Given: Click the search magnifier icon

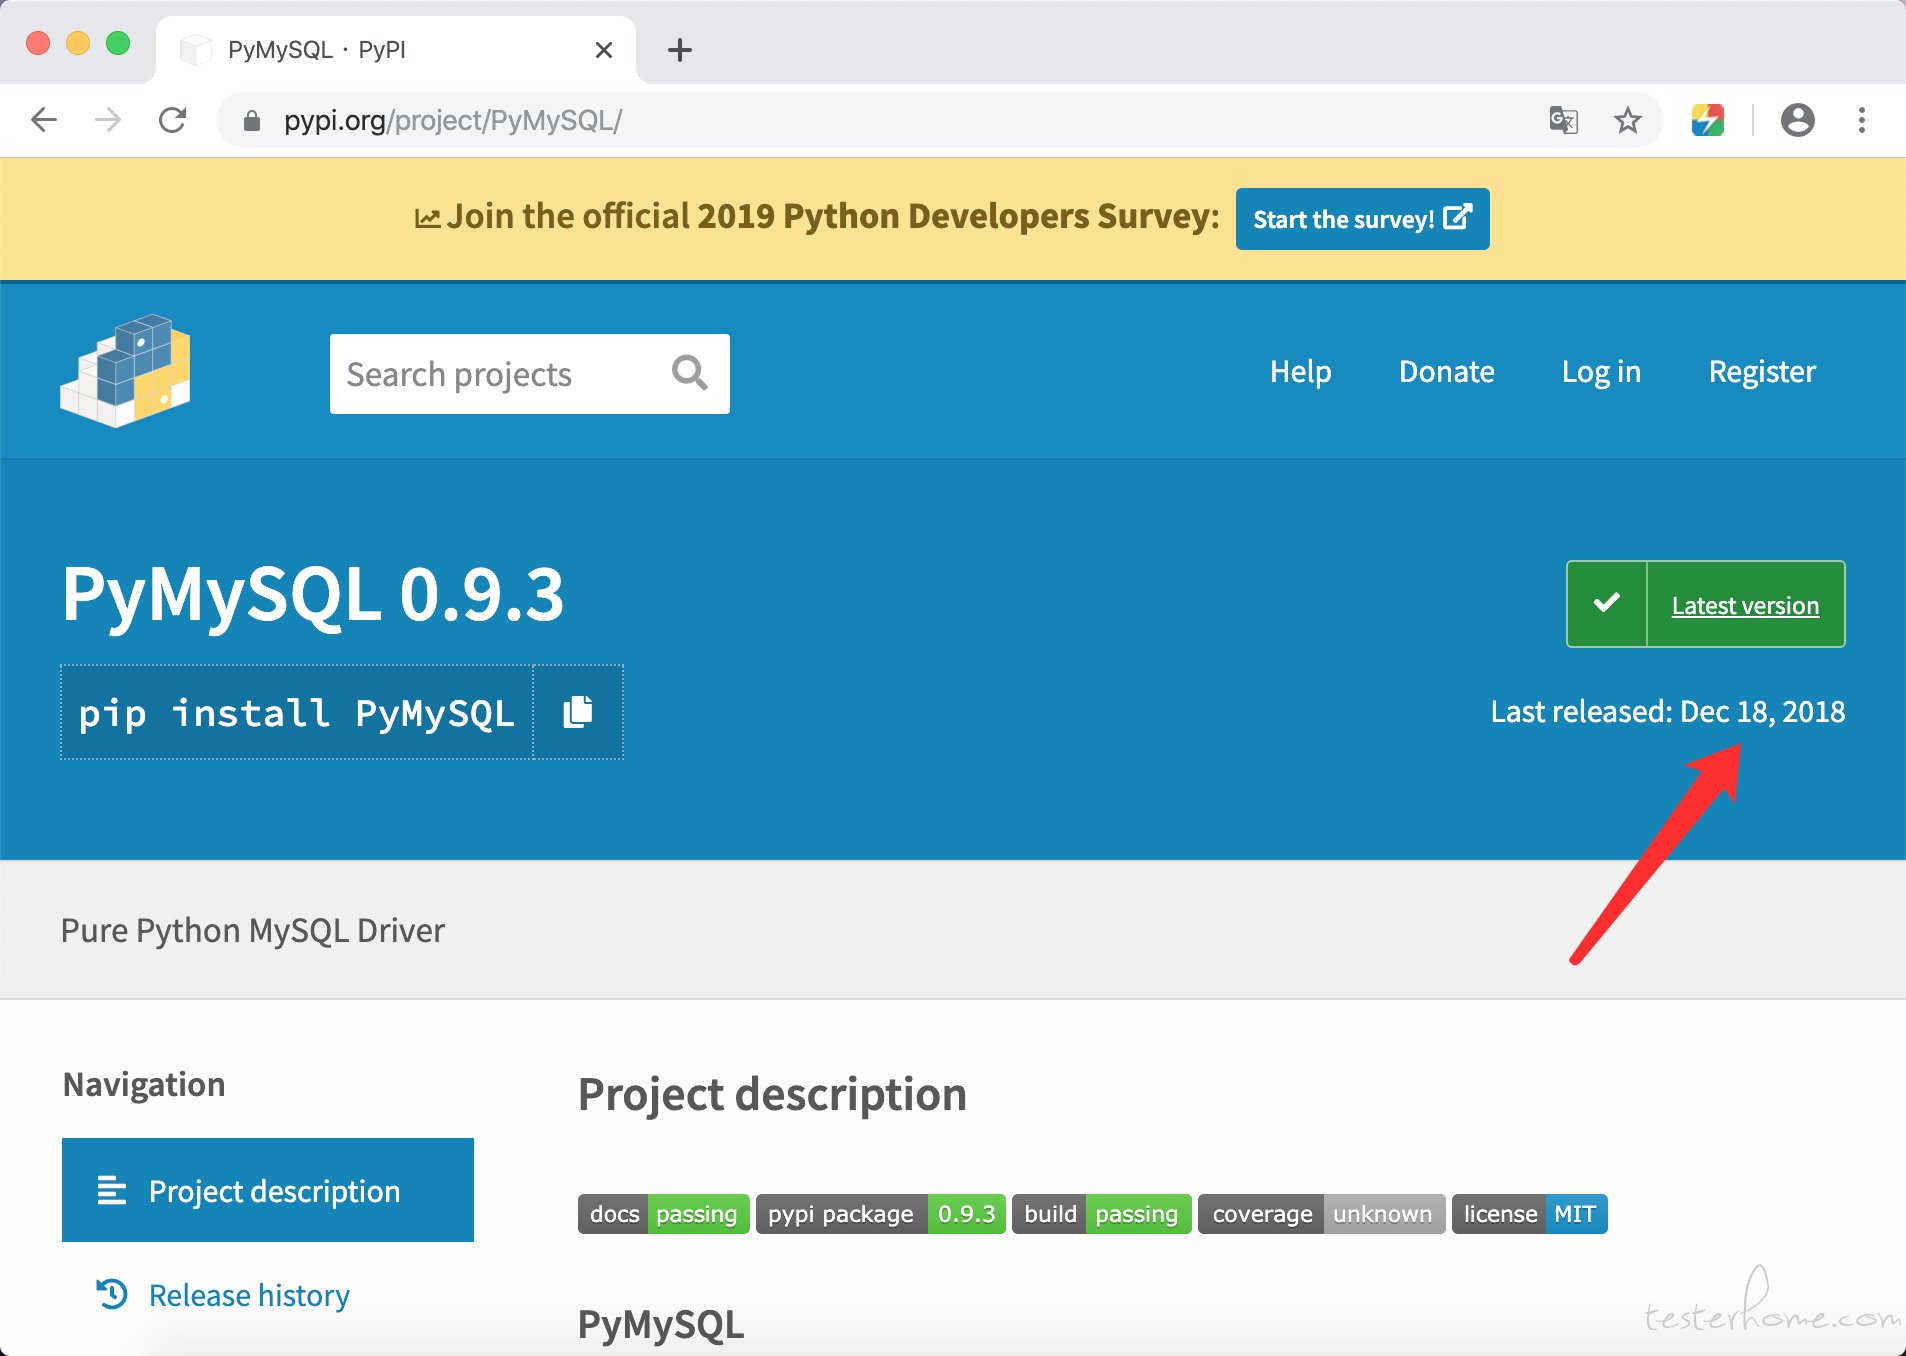Looking at the screenshot, I should click(x=690, y=373).
